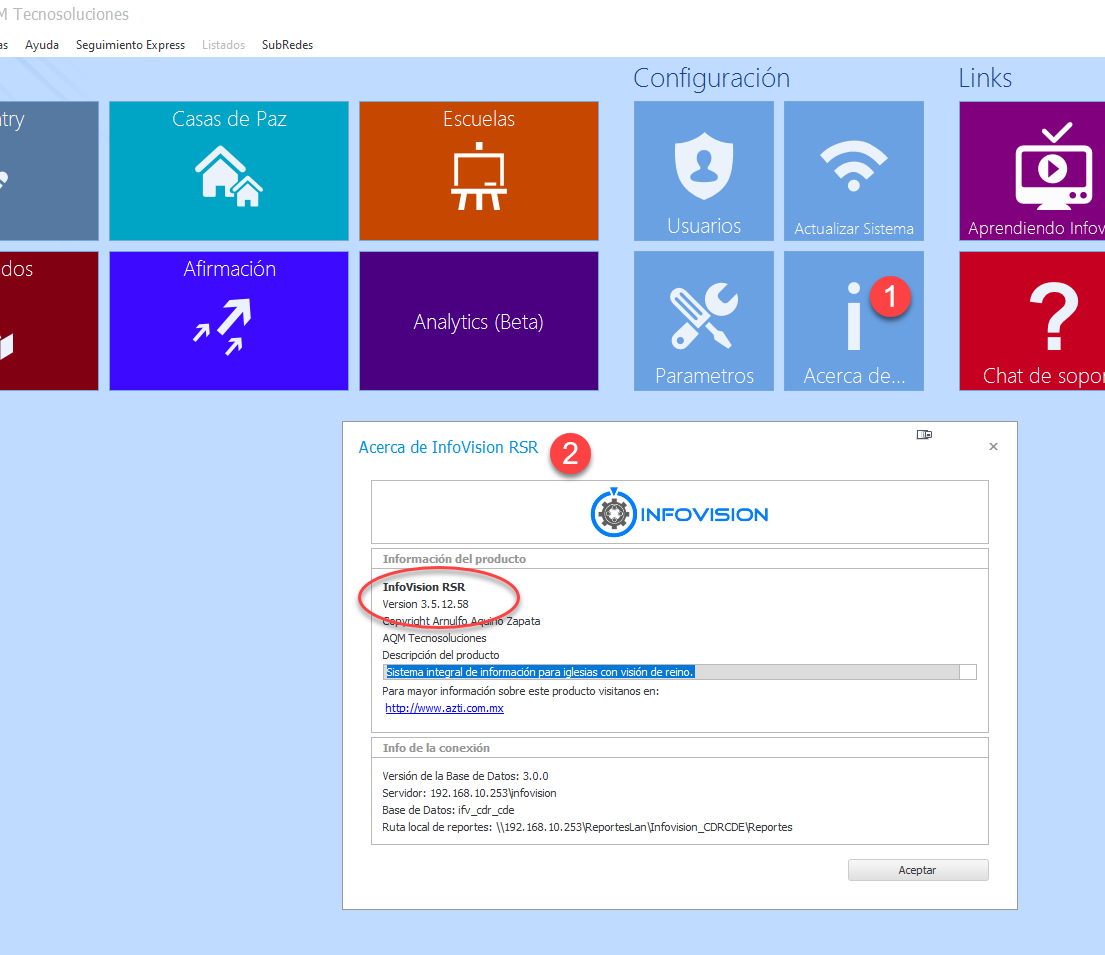This screenshot has height=955, width=1105.
Task: Click 'Copyright Arnulfo Aquino Zapata' text
Action: click(x=461, y=621)
